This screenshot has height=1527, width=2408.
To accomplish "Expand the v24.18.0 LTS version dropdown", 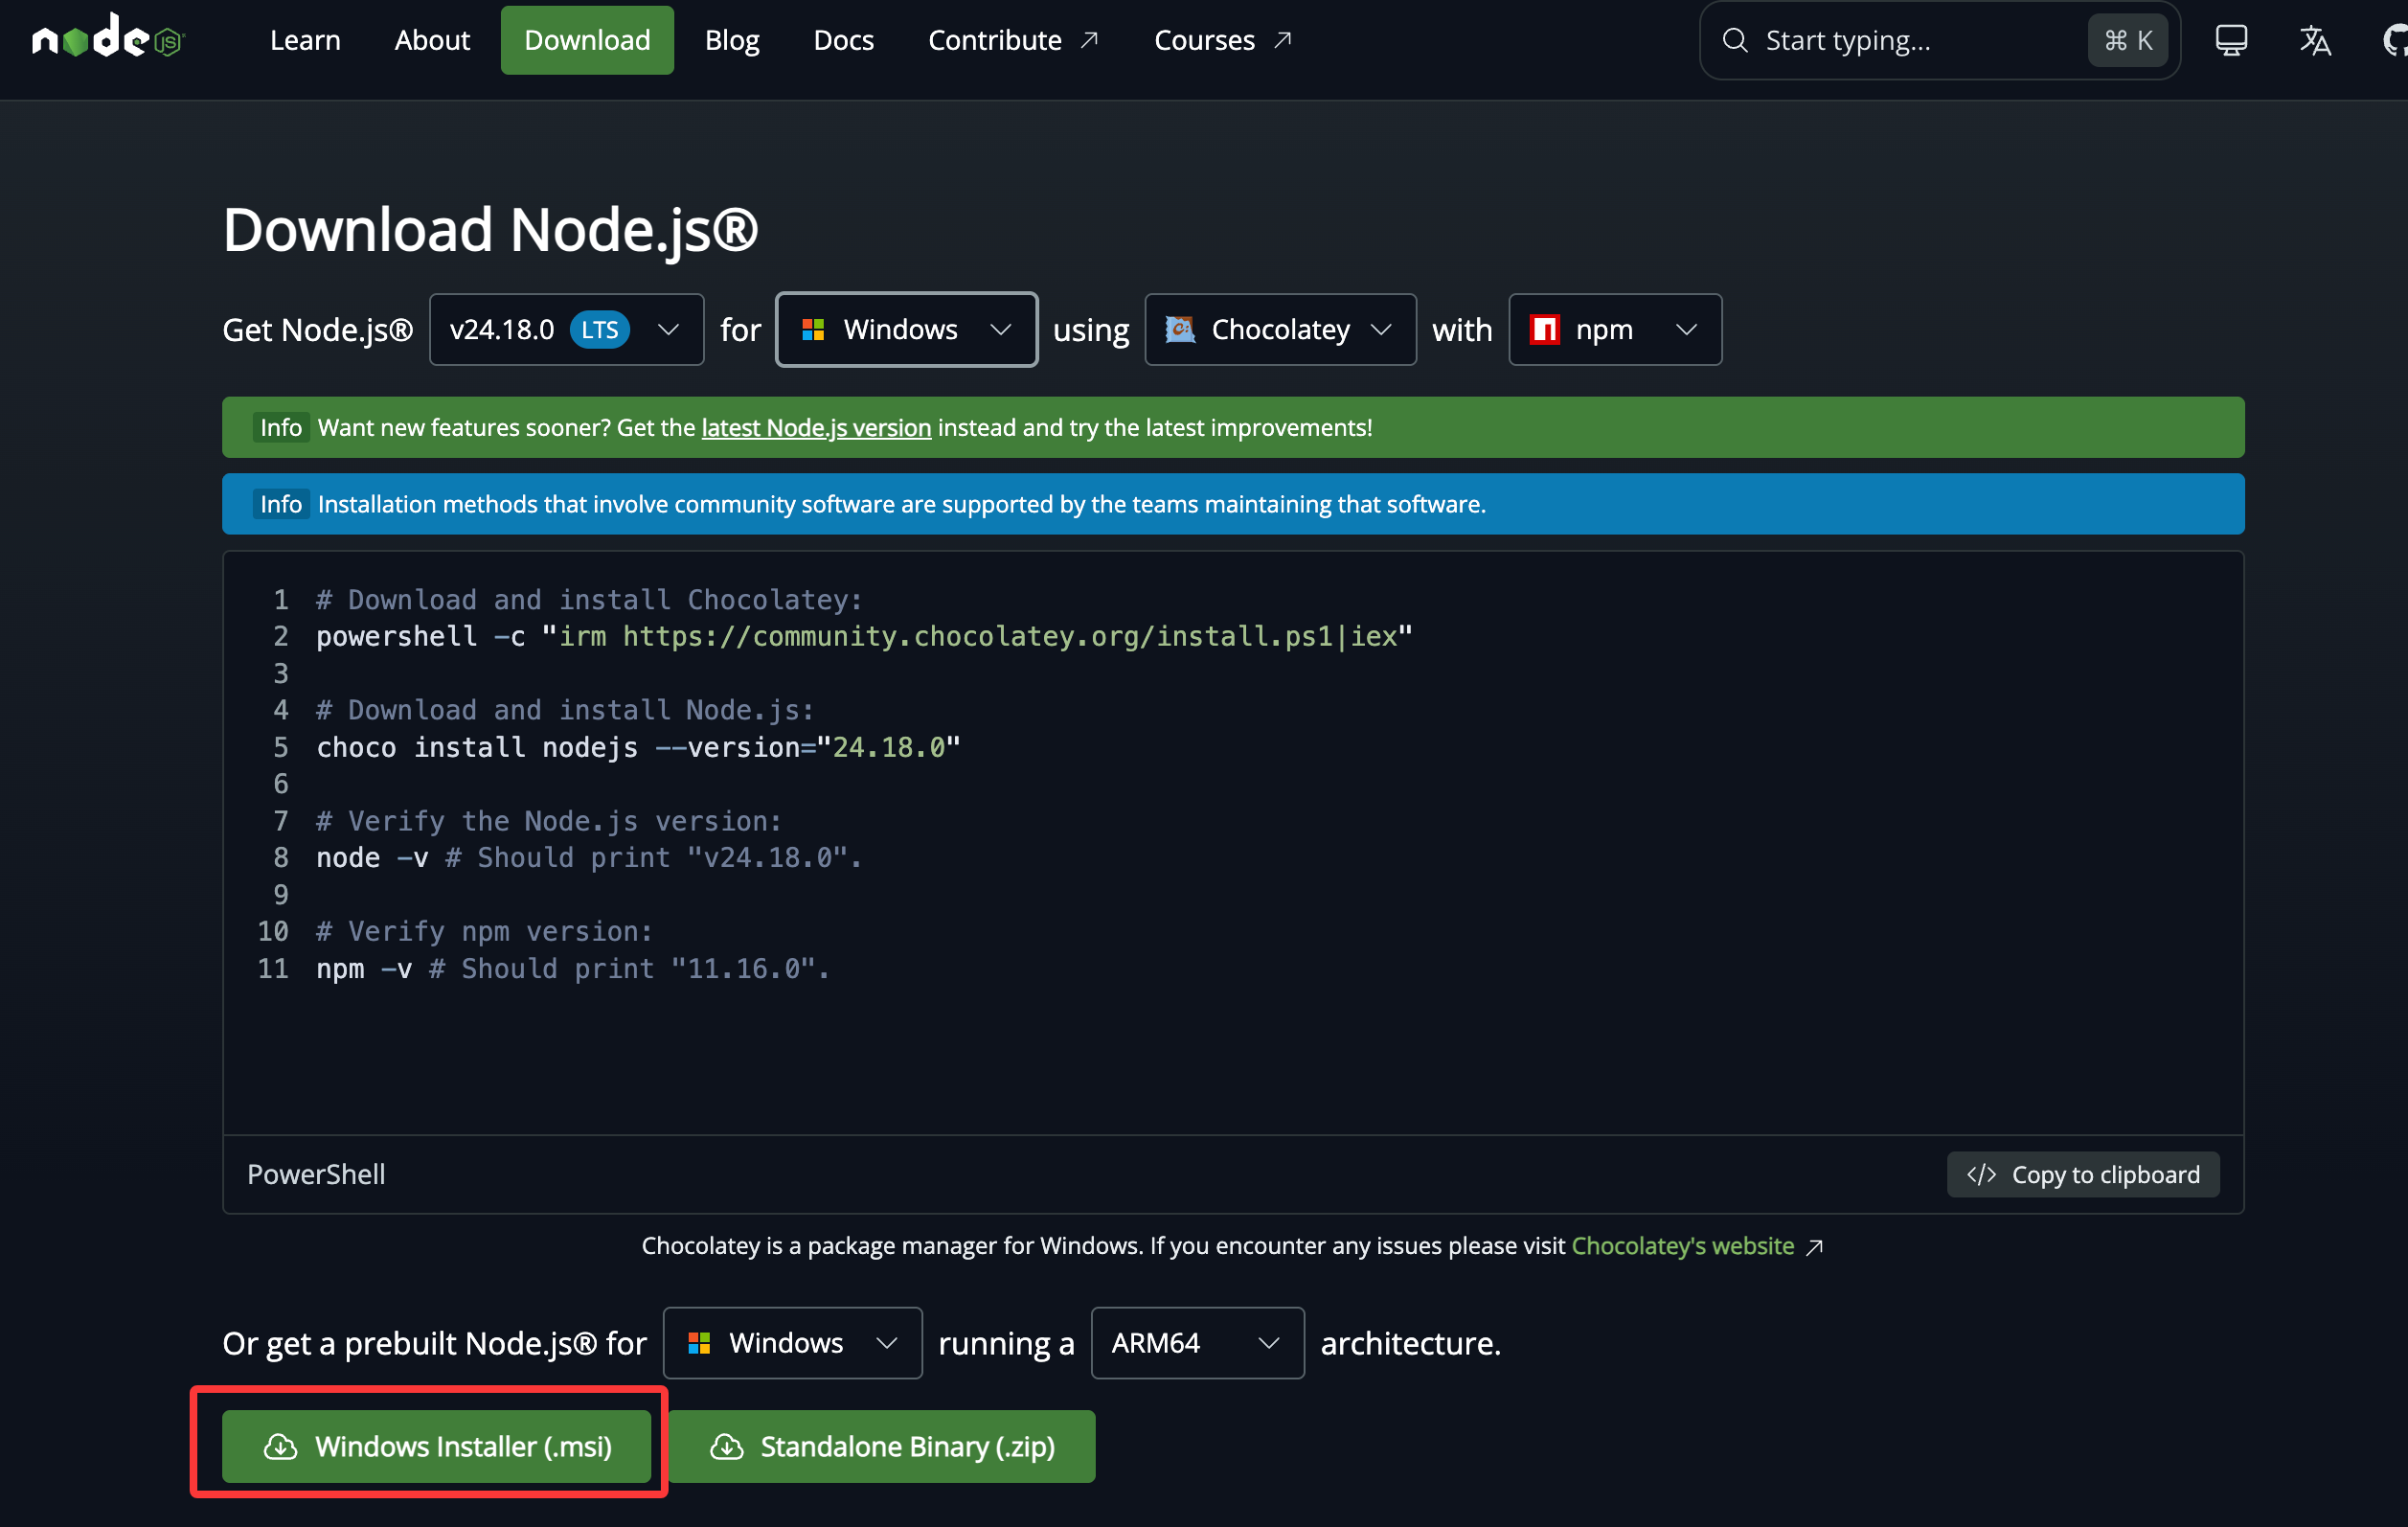I will coord(566,329).
